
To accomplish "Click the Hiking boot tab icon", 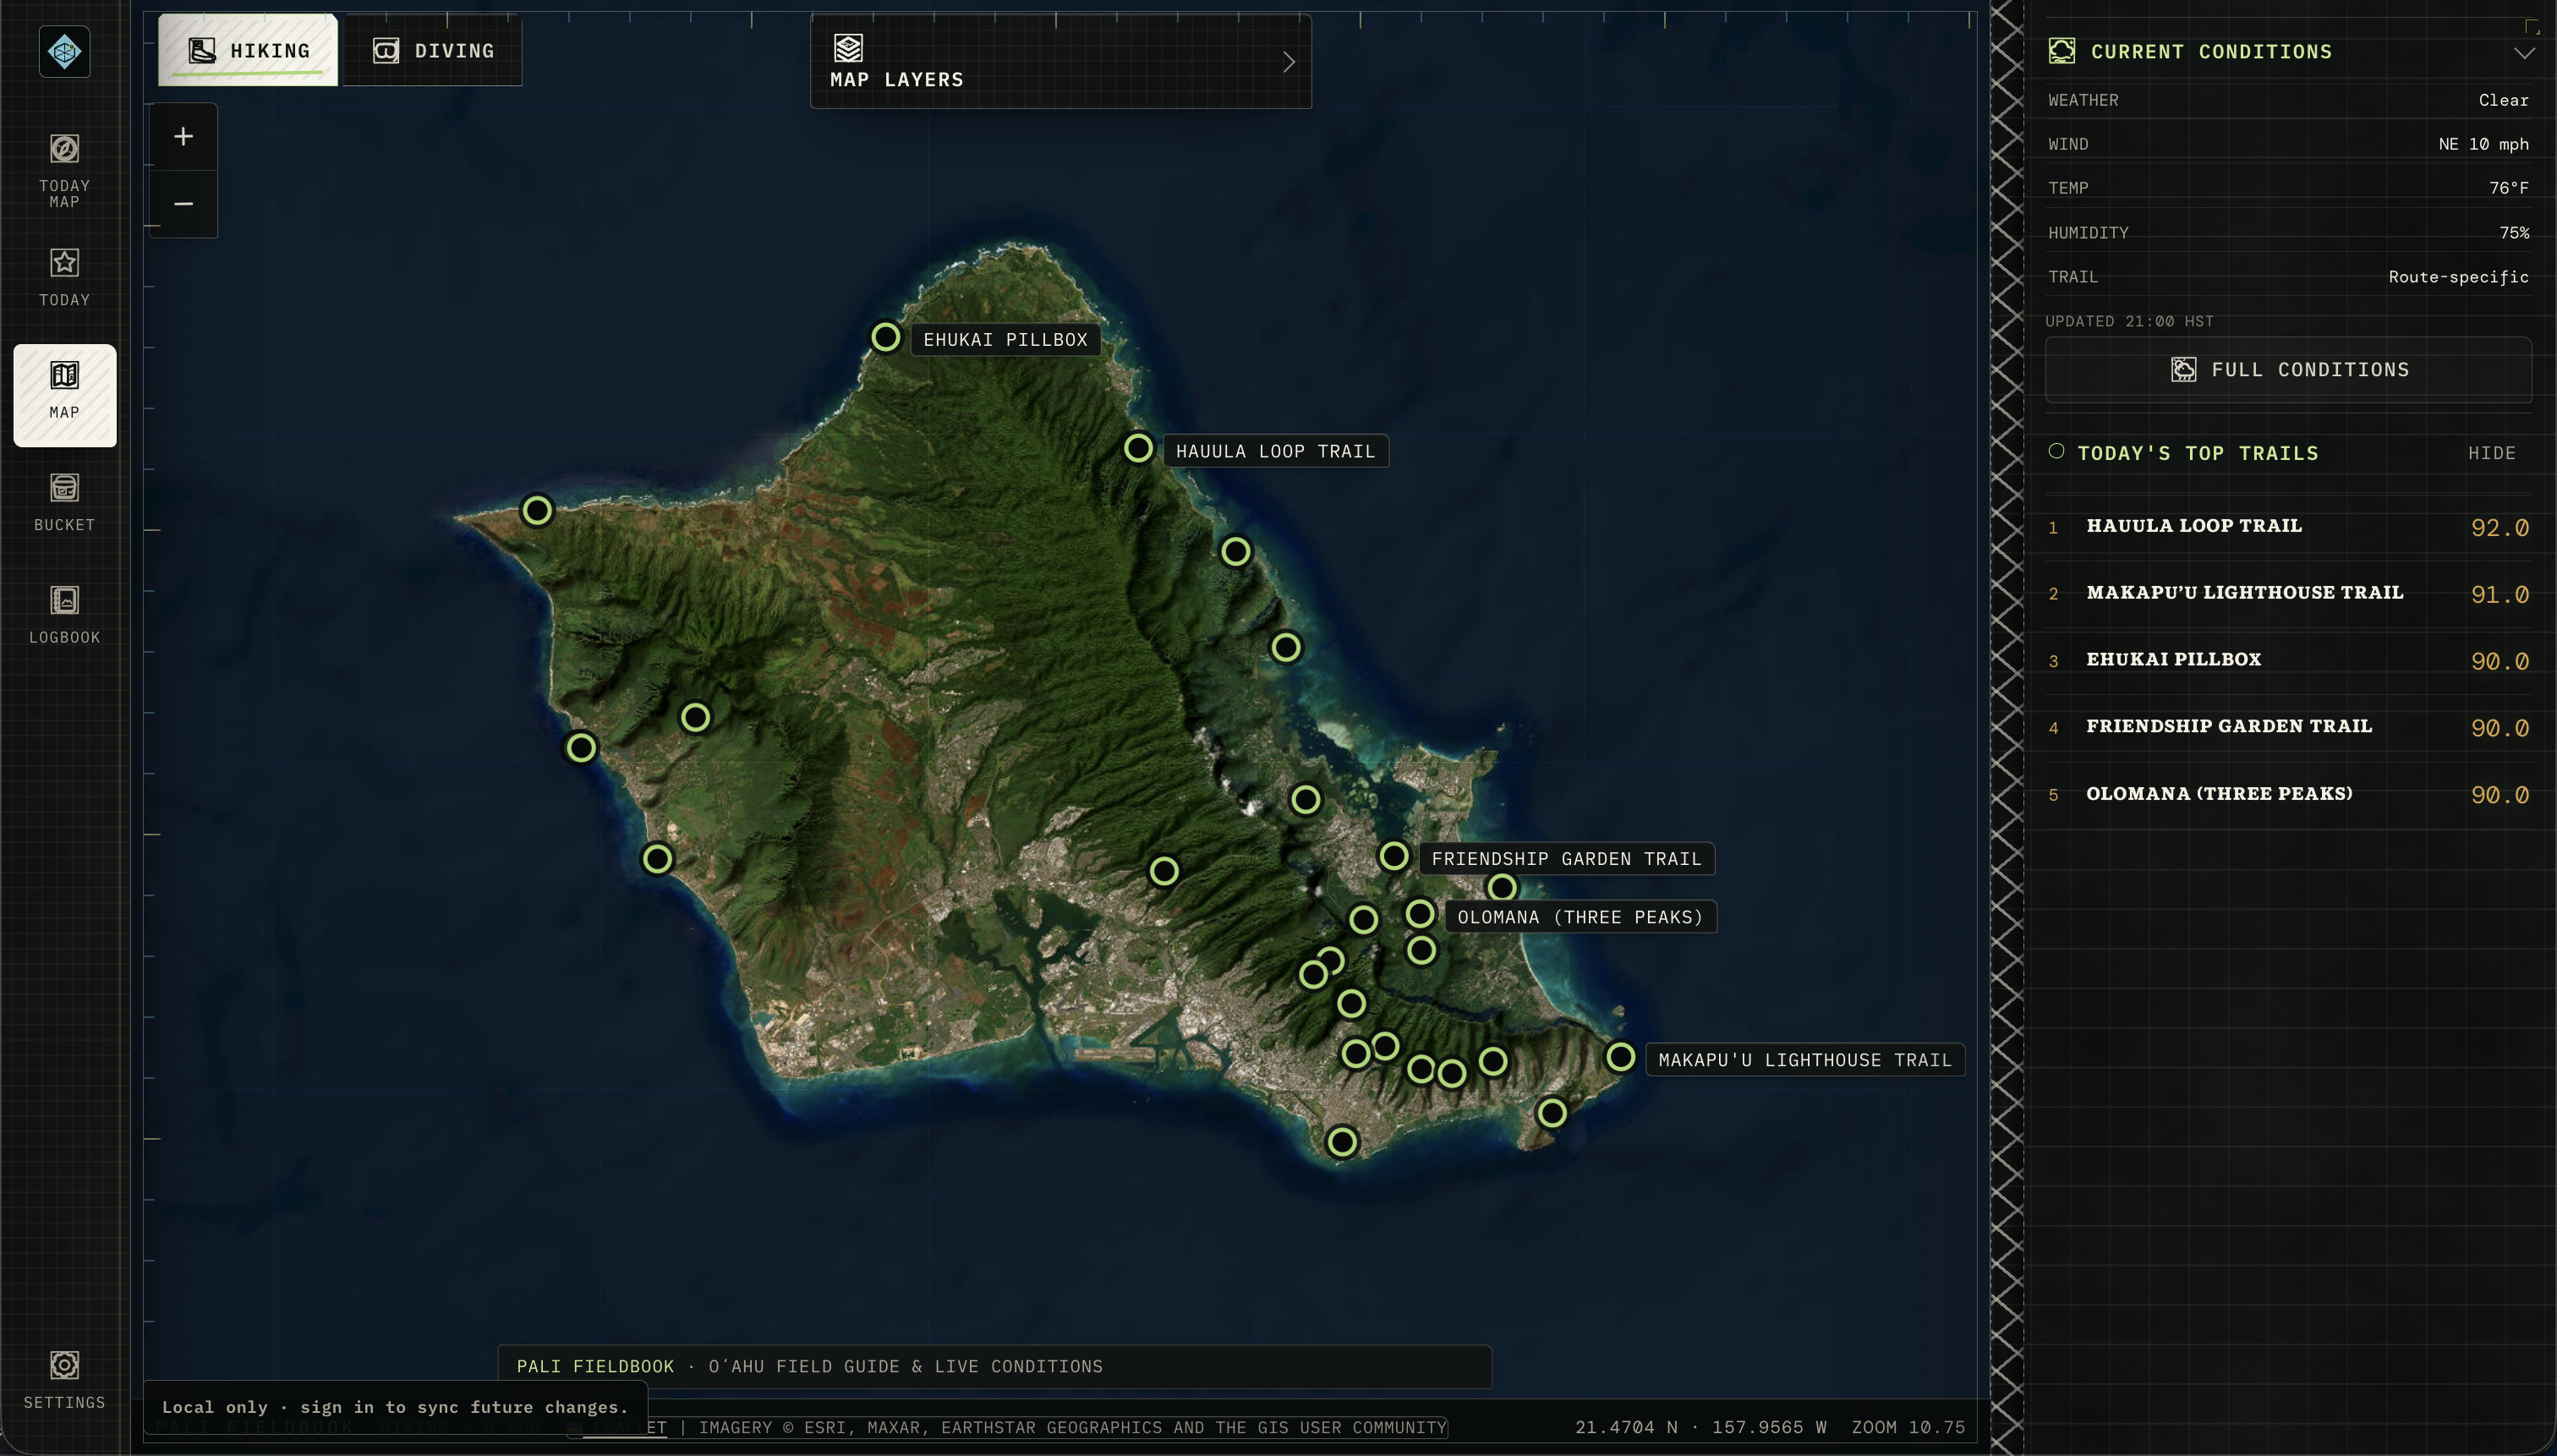I will pyautogui.click(x=203, y=51).
